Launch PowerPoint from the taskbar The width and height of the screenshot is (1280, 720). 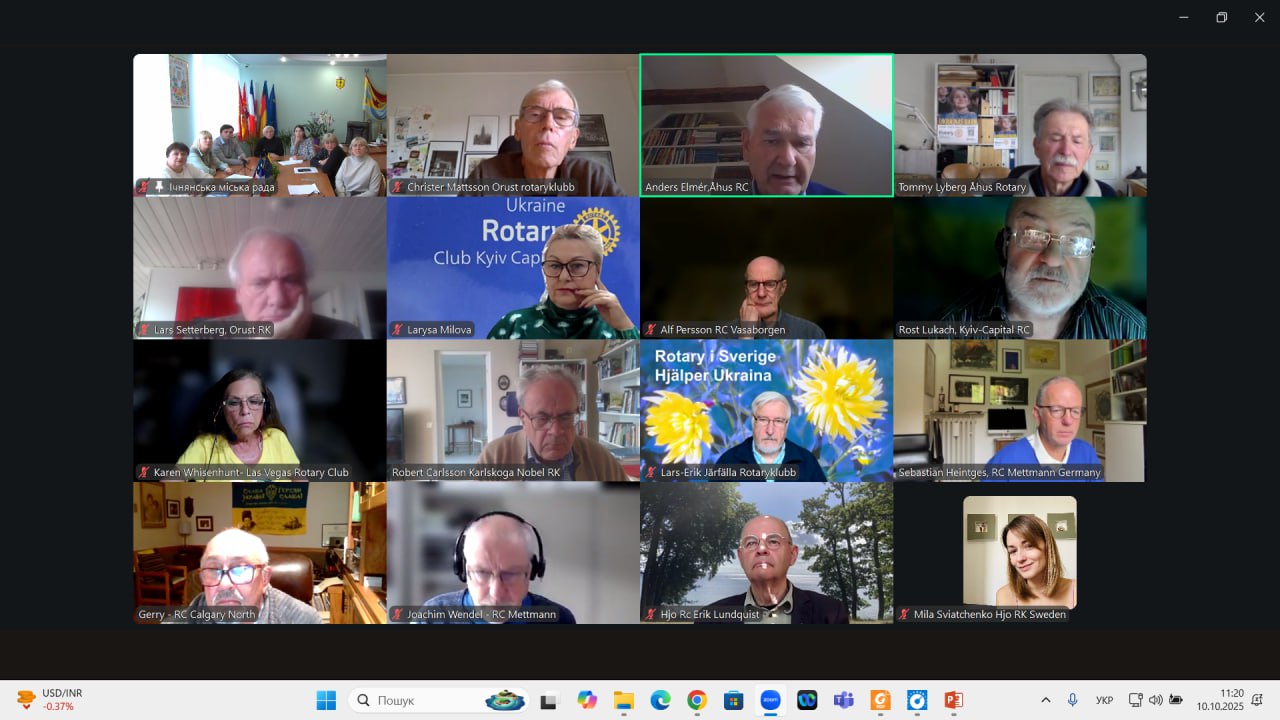pyautogui.click(x=953, y=700)
